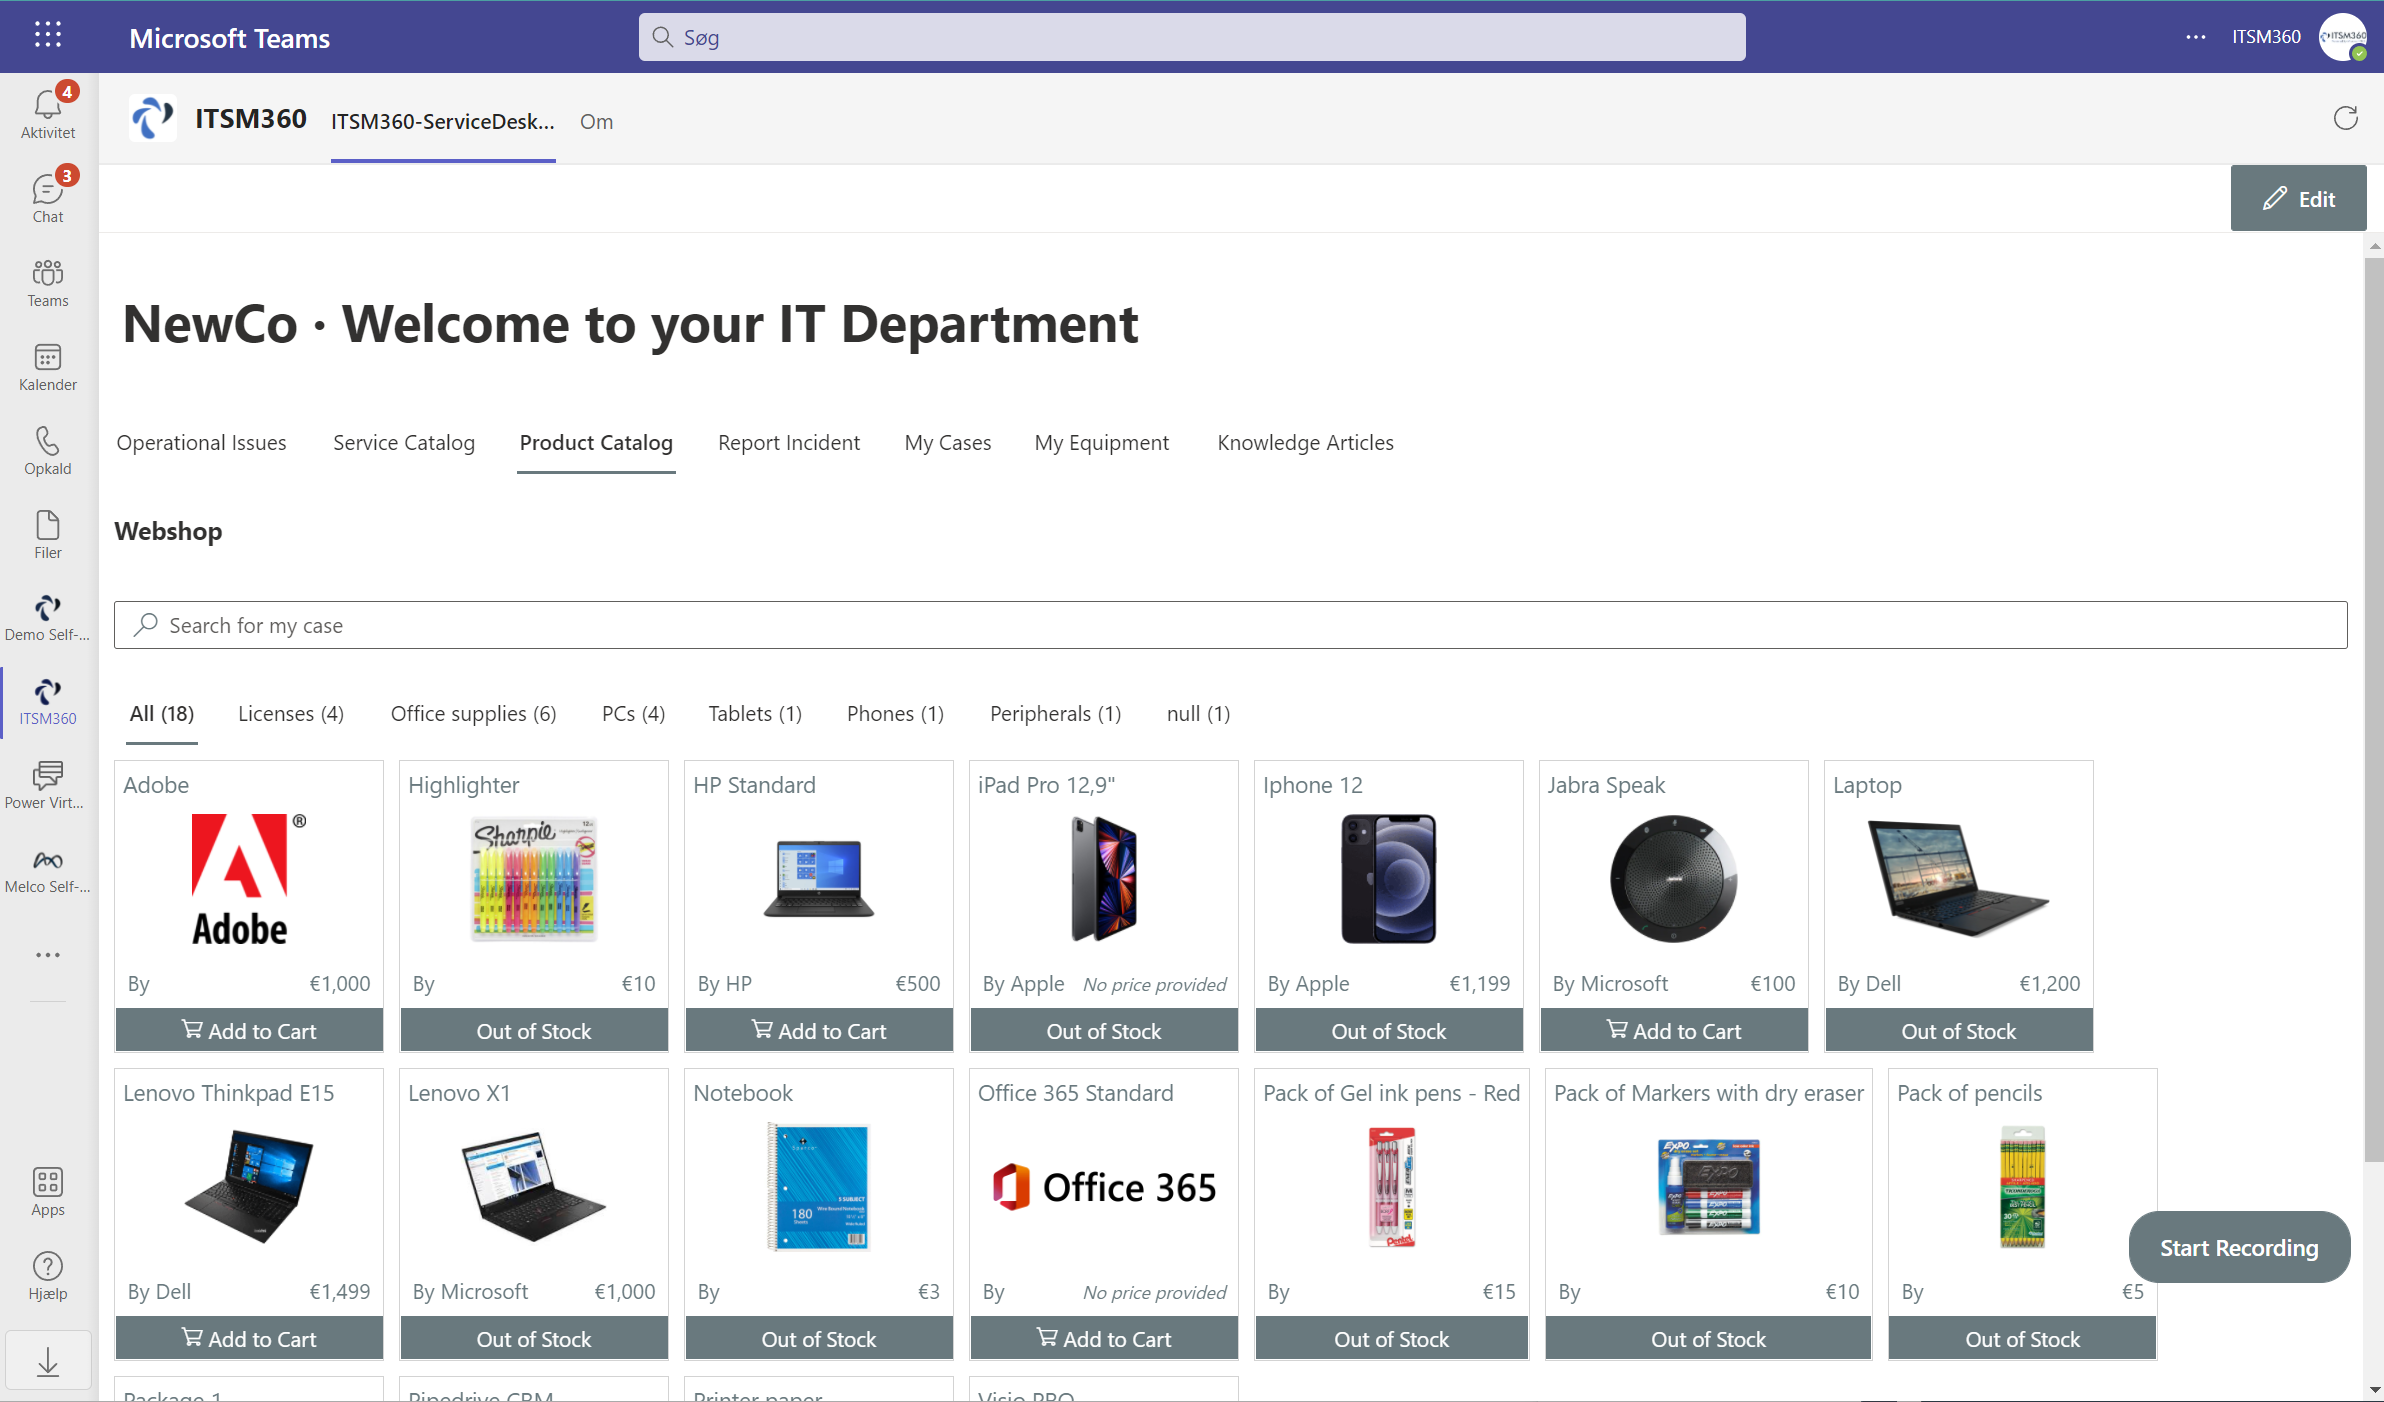Open Hjælp help section
Screen dimensions: 2384x1402
pos(48,1276)
